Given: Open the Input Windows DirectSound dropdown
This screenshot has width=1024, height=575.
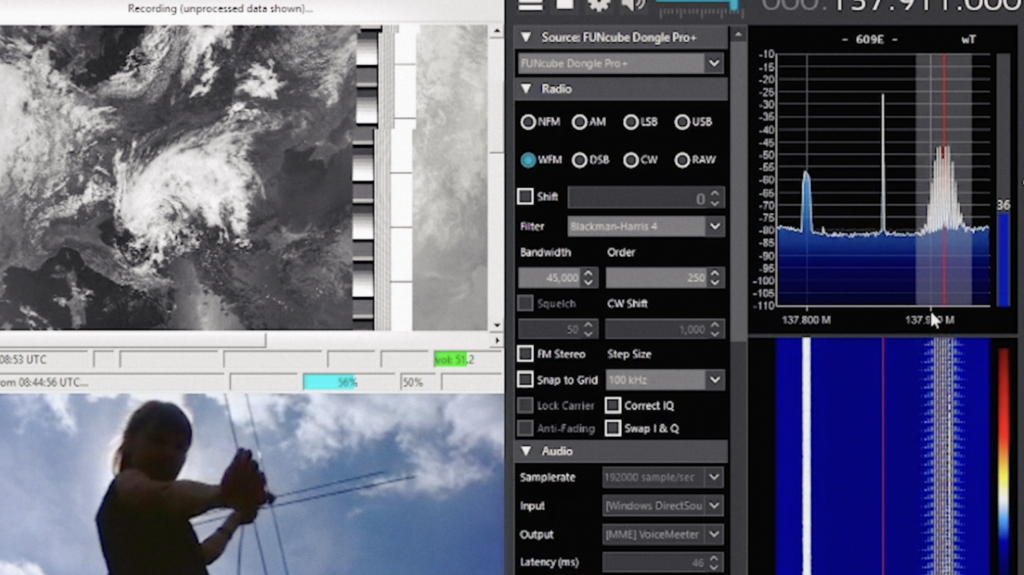Looking at the screenshot, I should point(714,506).
